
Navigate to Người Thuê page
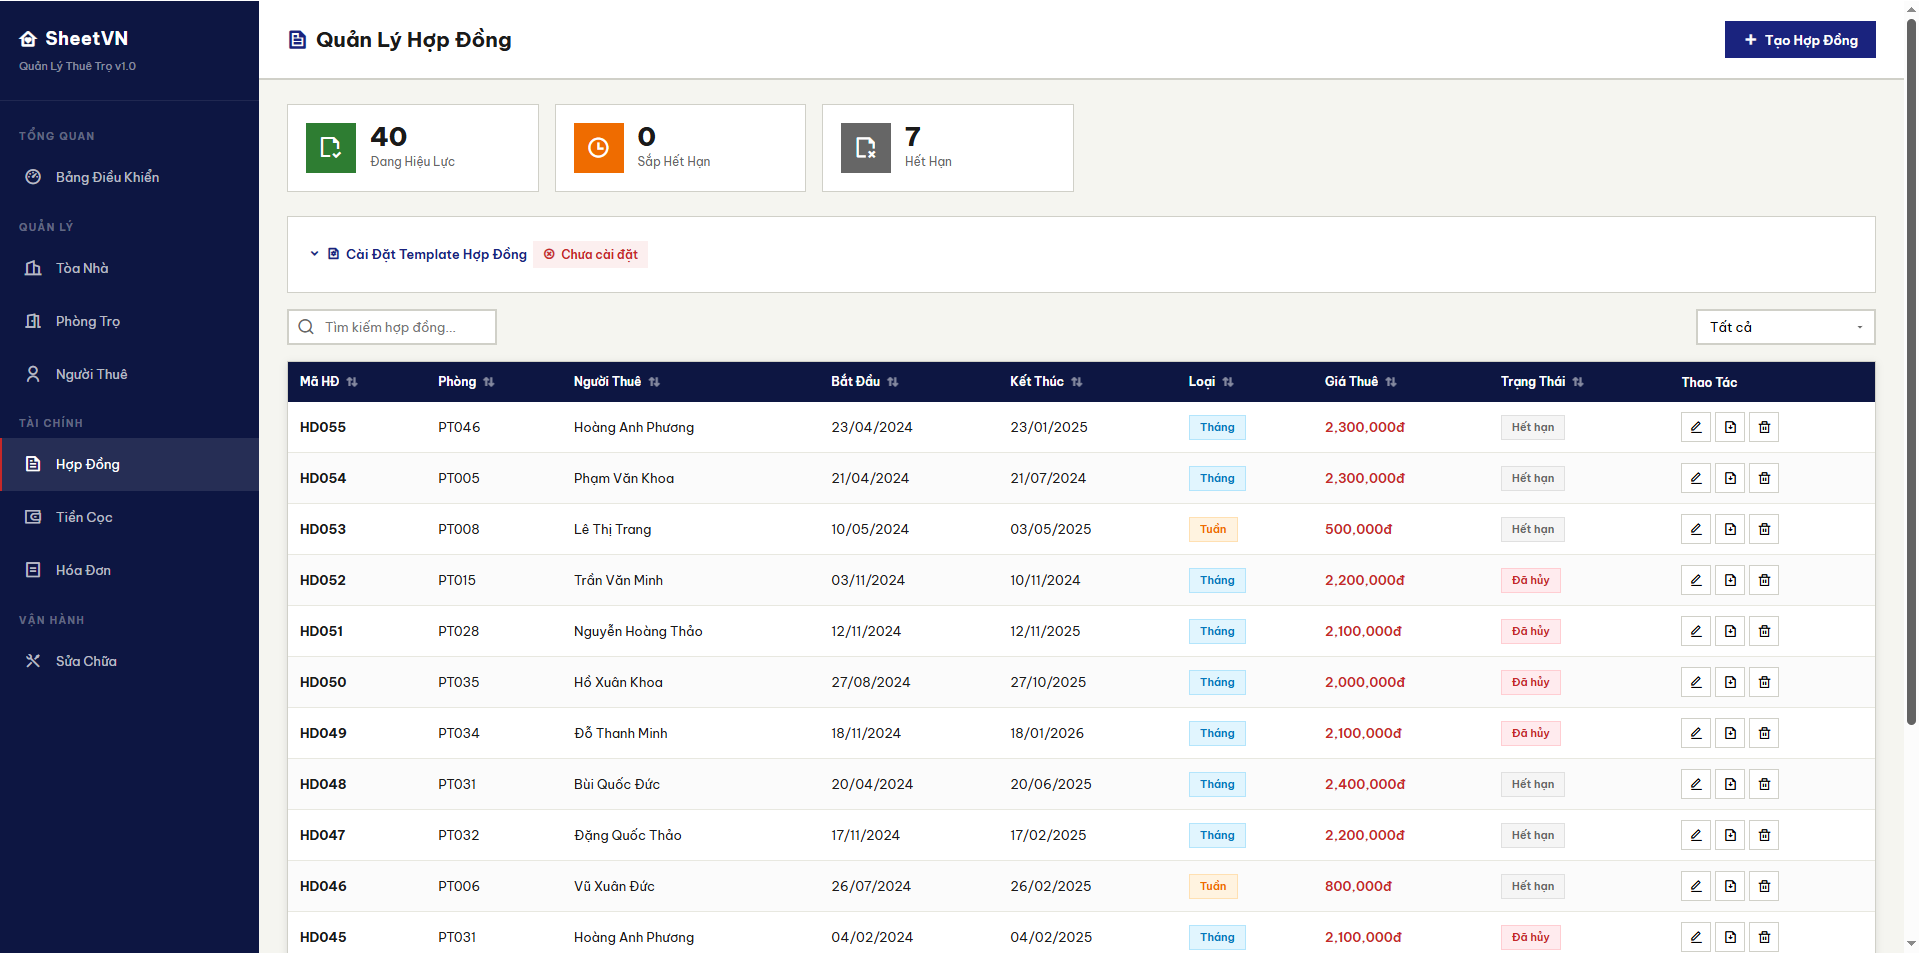[x=129, y=374]
